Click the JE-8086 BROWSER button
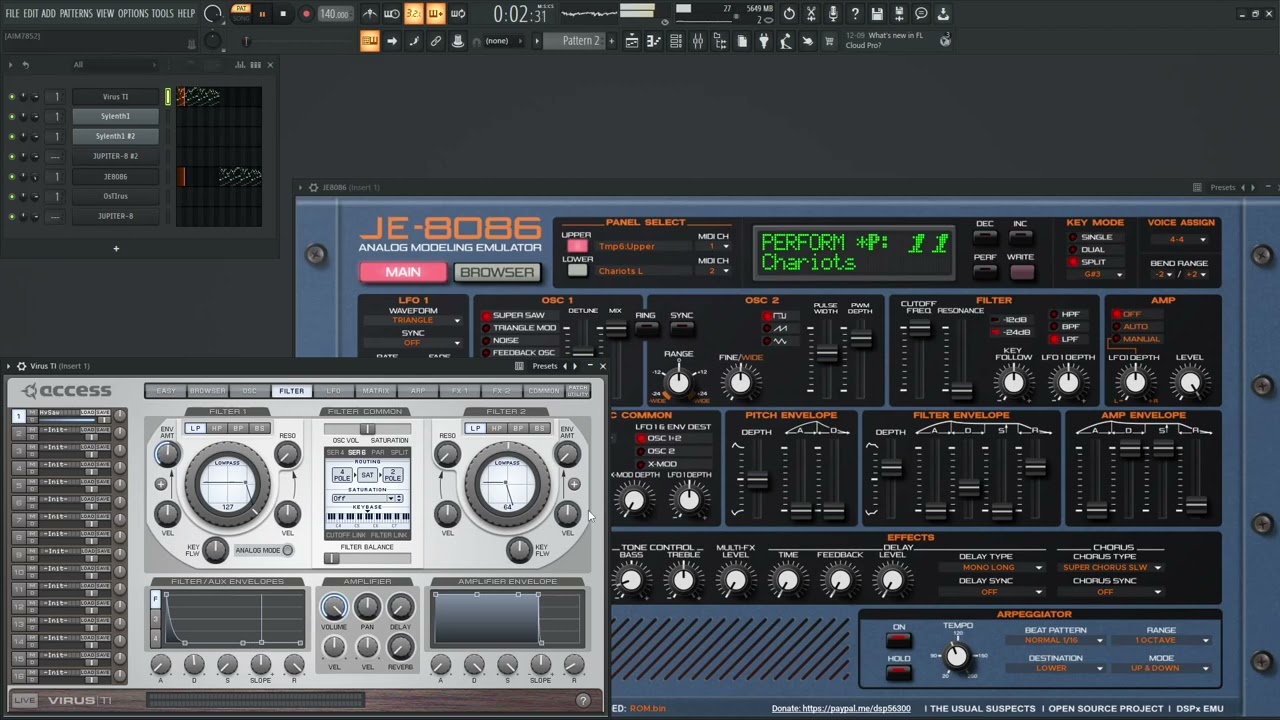This screenshot has height=720, width=1280. pos(497,273)
